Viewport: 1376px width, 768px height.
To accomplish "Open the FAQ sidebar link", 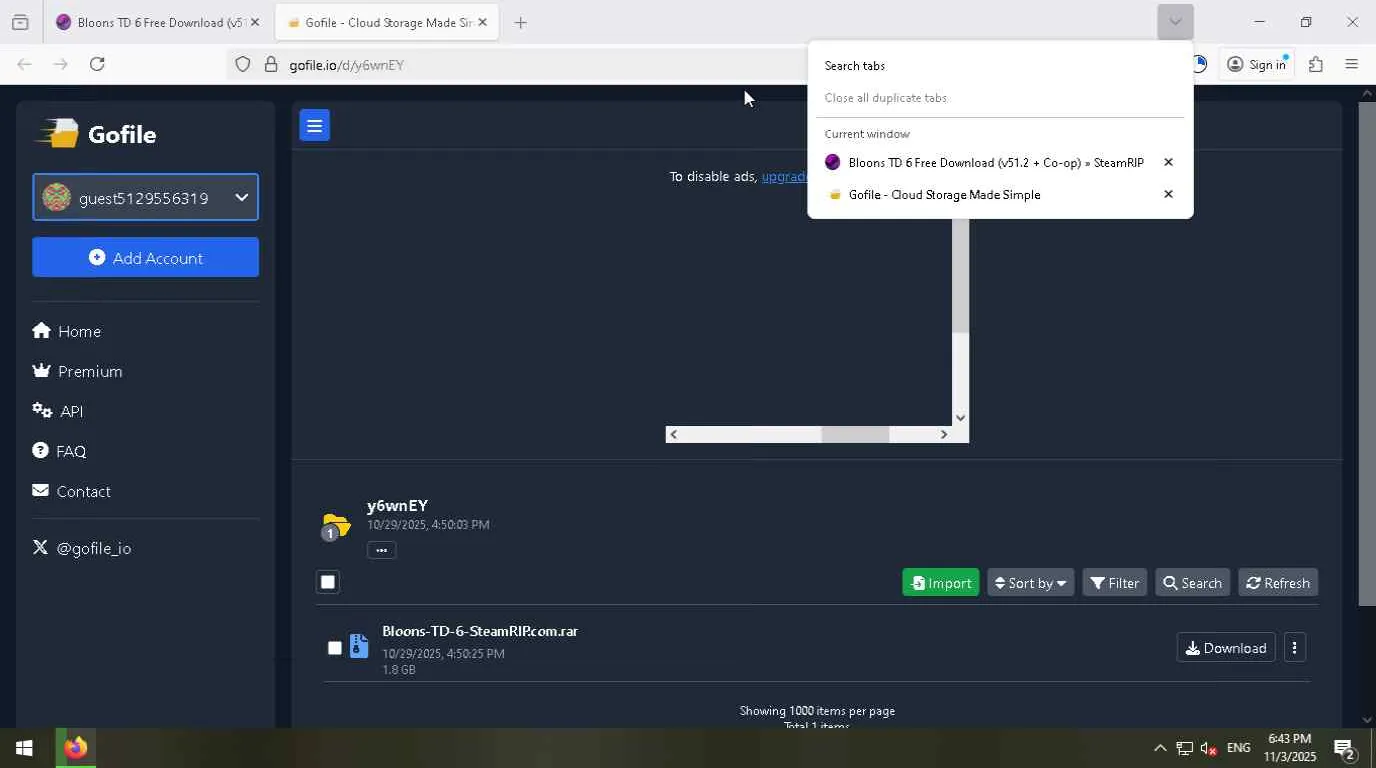I will point(60,451).
